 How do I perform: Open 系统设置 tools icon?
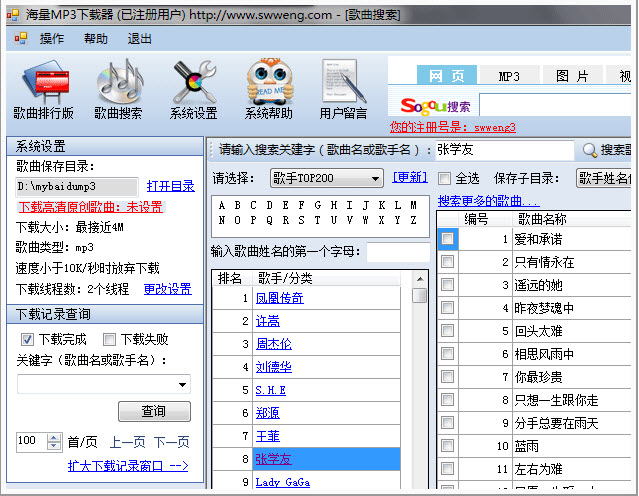(194, 82)
